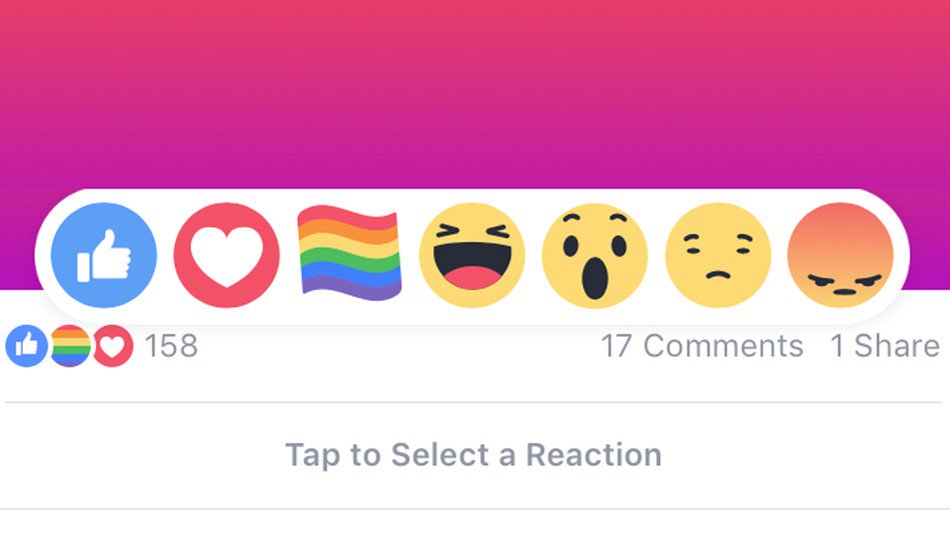Open the 17 Comments link
Image resolution: width=950 pixels, height=534 pixels.
[x=702, y=346]
